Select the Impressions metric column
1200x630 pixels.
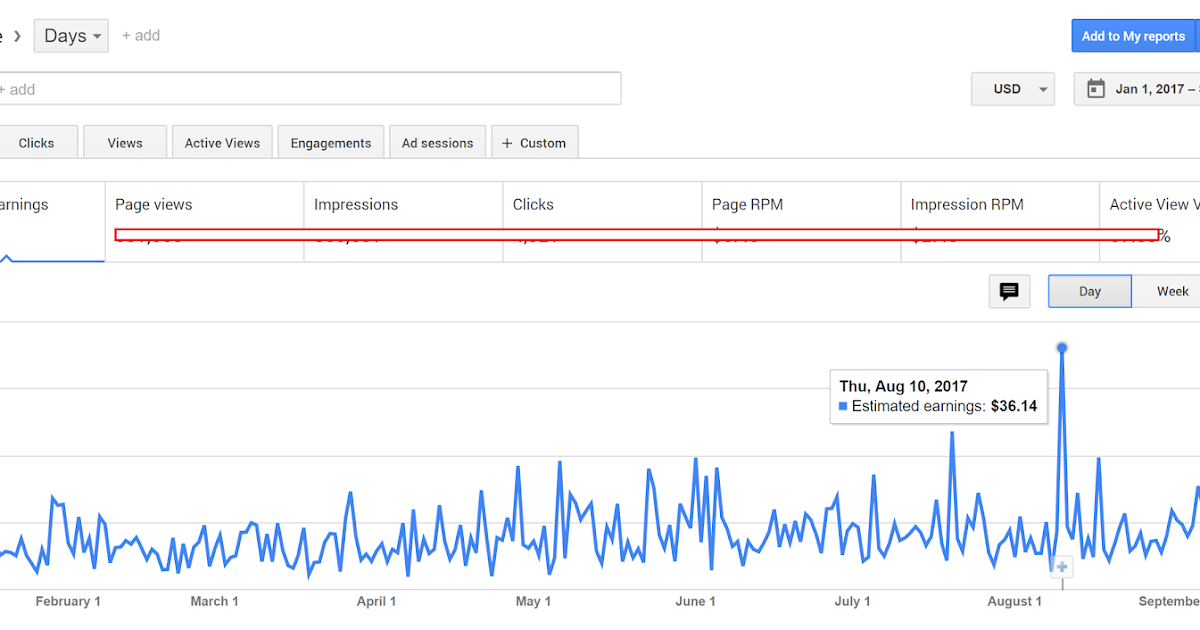pos(403,222)
